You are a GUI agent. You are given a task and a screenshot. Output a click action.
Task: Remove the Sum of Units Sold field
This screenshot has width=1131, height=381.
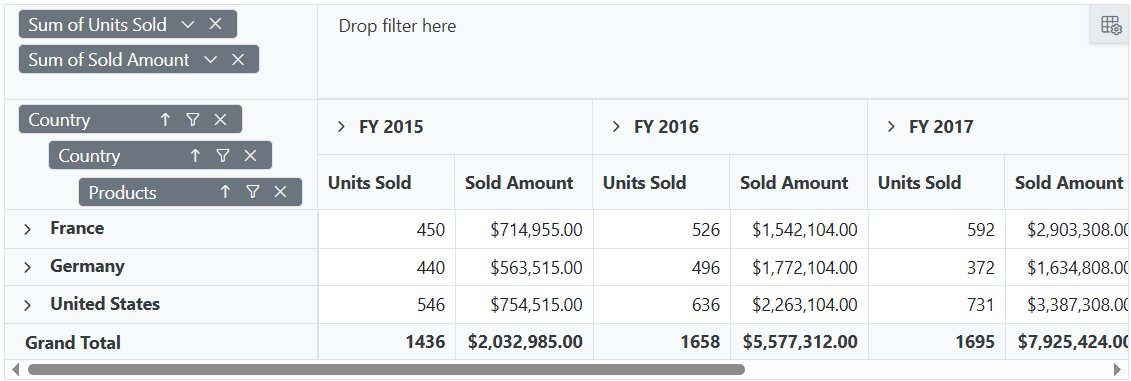(215, 25)
